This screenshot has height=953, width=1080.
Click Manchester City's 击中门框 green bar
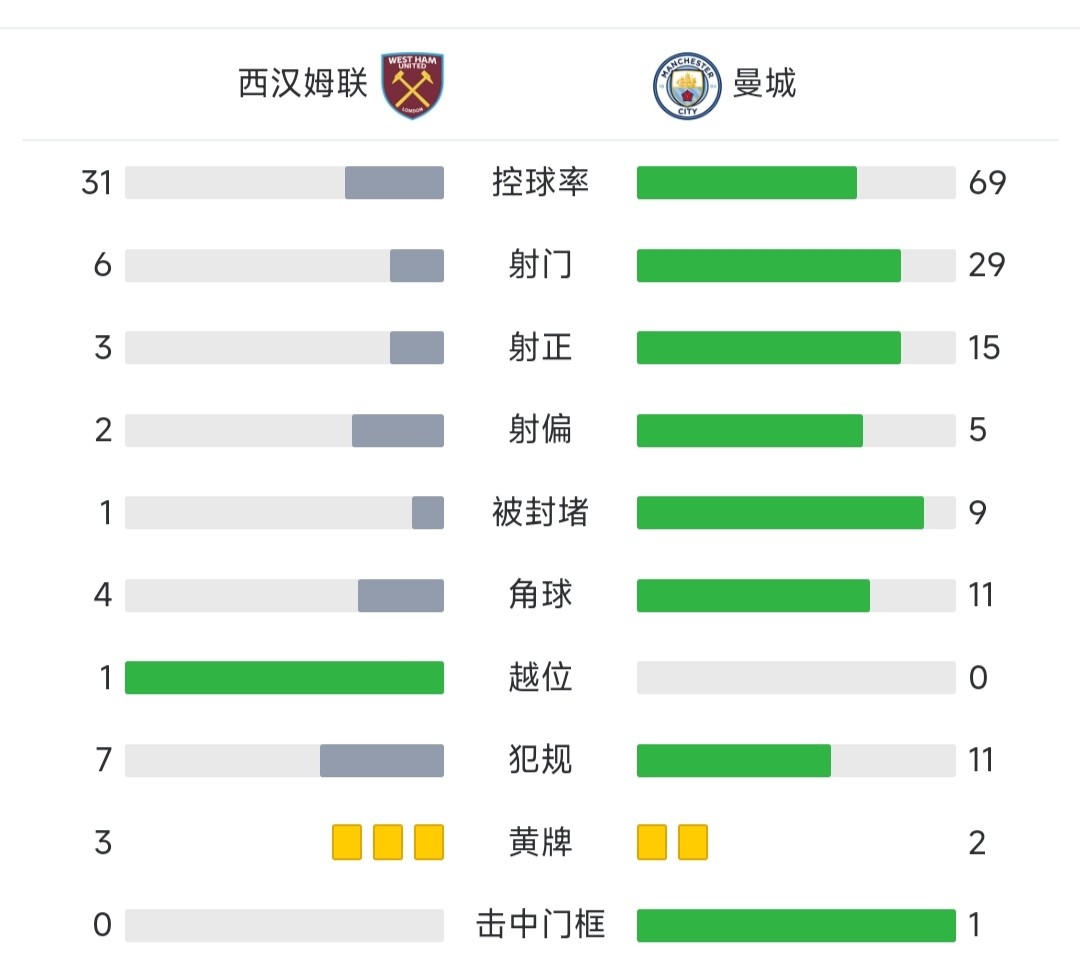click(796, 925)
